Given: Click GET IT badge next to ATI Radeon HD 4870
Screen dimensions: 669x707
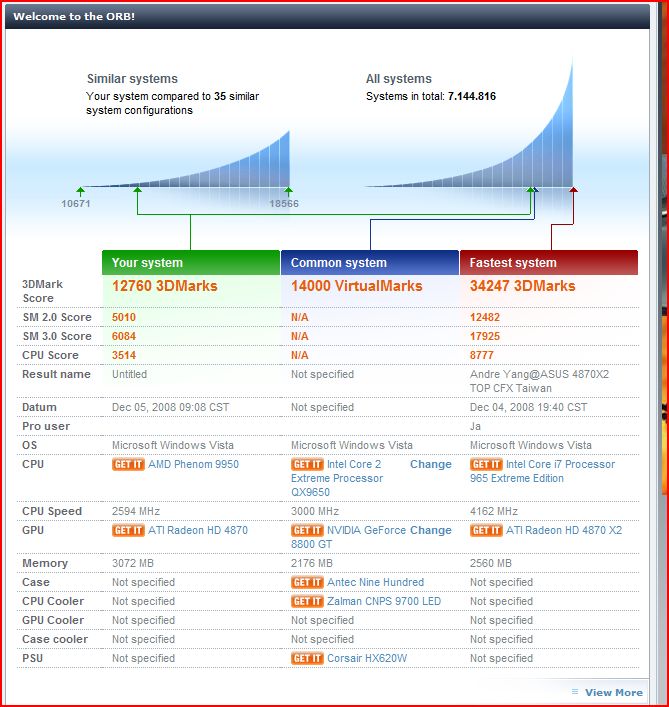Looking at the screenshot, I should (x=128, y=530).
